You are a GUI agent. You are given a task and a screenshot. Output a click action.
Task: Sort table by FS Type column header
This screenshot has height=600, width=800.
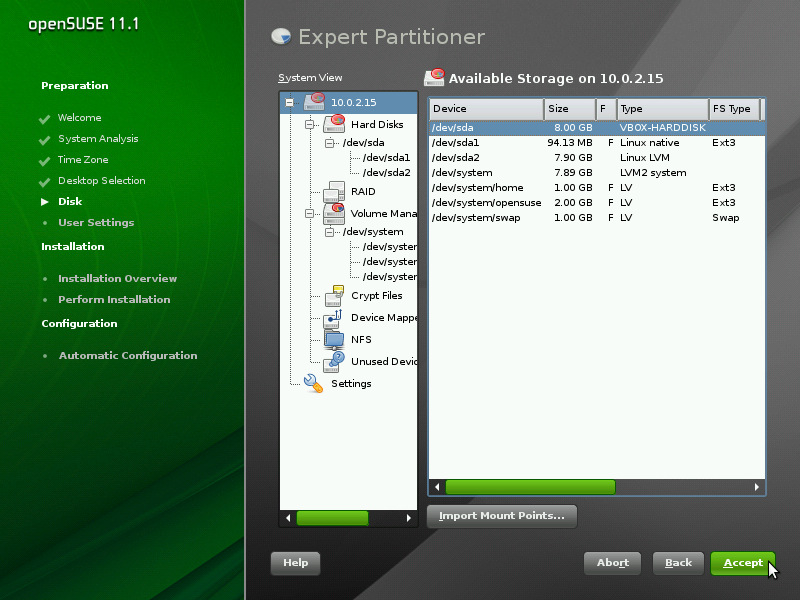[735, 109]
